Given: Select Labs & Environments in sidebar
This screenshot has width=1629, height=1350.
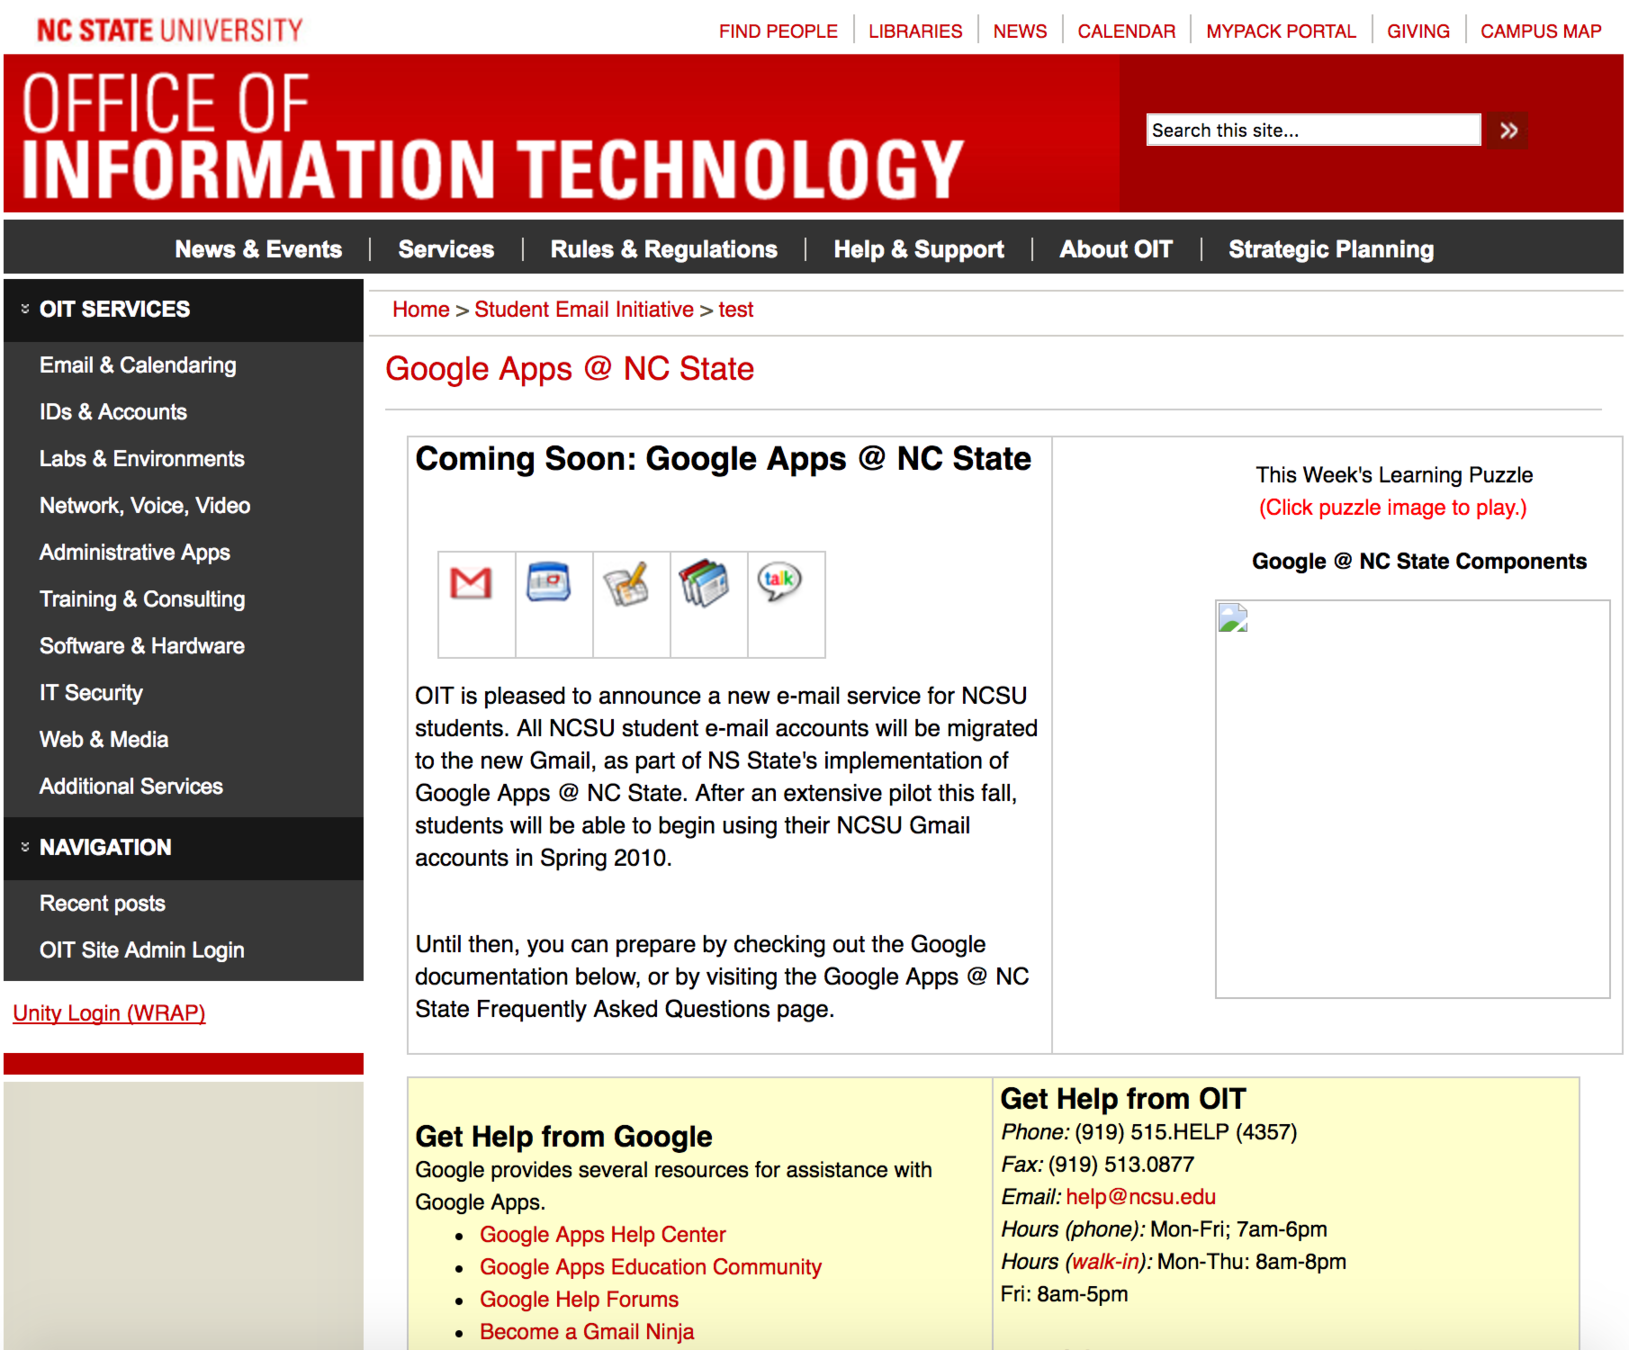Looking at the screenshot, I should click(x=142, y=459).
